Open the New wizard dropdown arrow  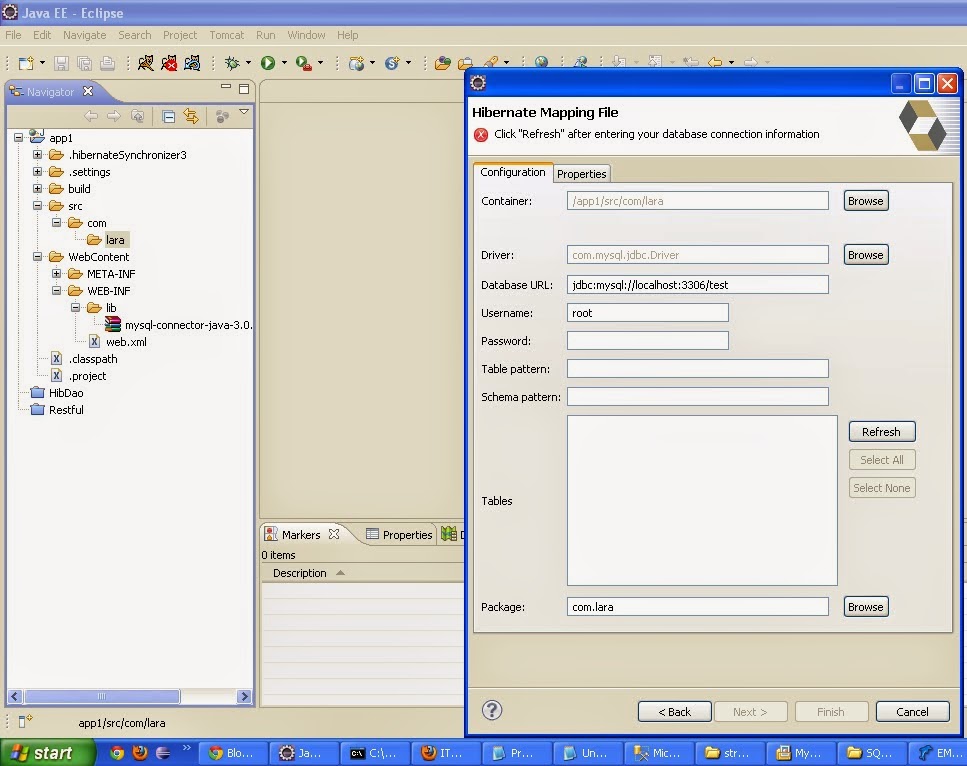point(42,63)
